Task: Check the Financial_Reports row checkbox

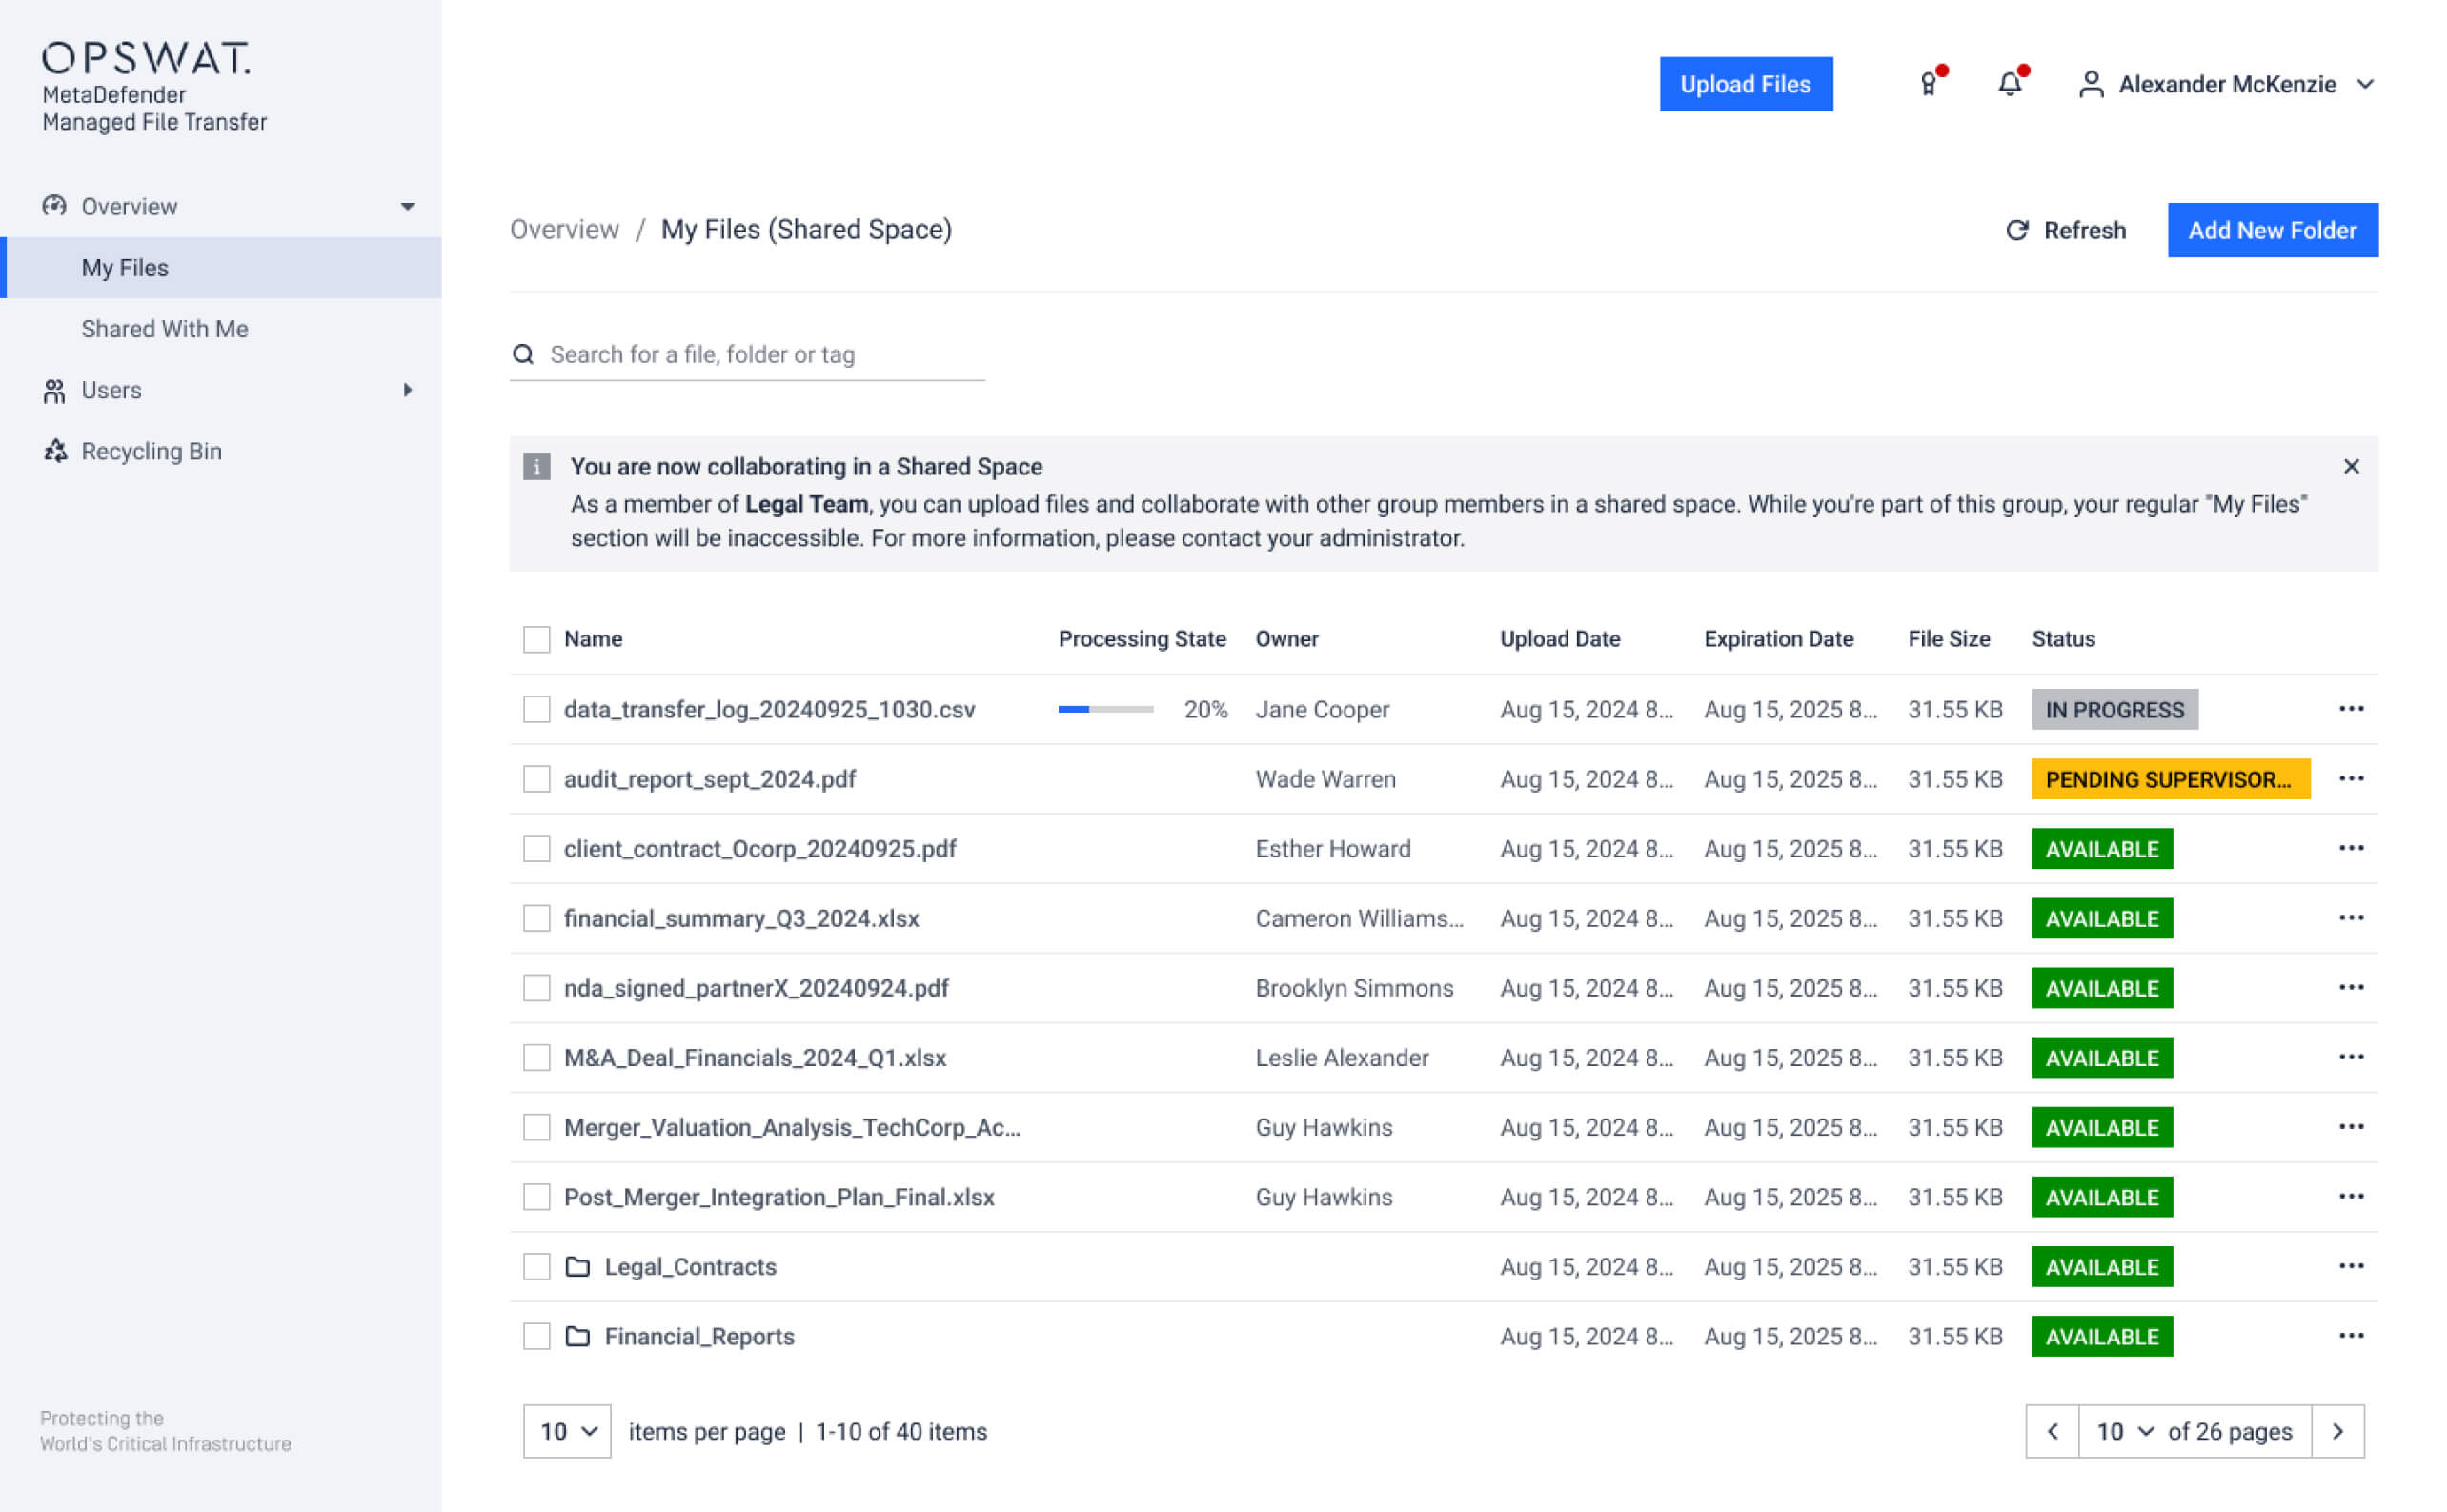Action: [x=536, y=1336]
